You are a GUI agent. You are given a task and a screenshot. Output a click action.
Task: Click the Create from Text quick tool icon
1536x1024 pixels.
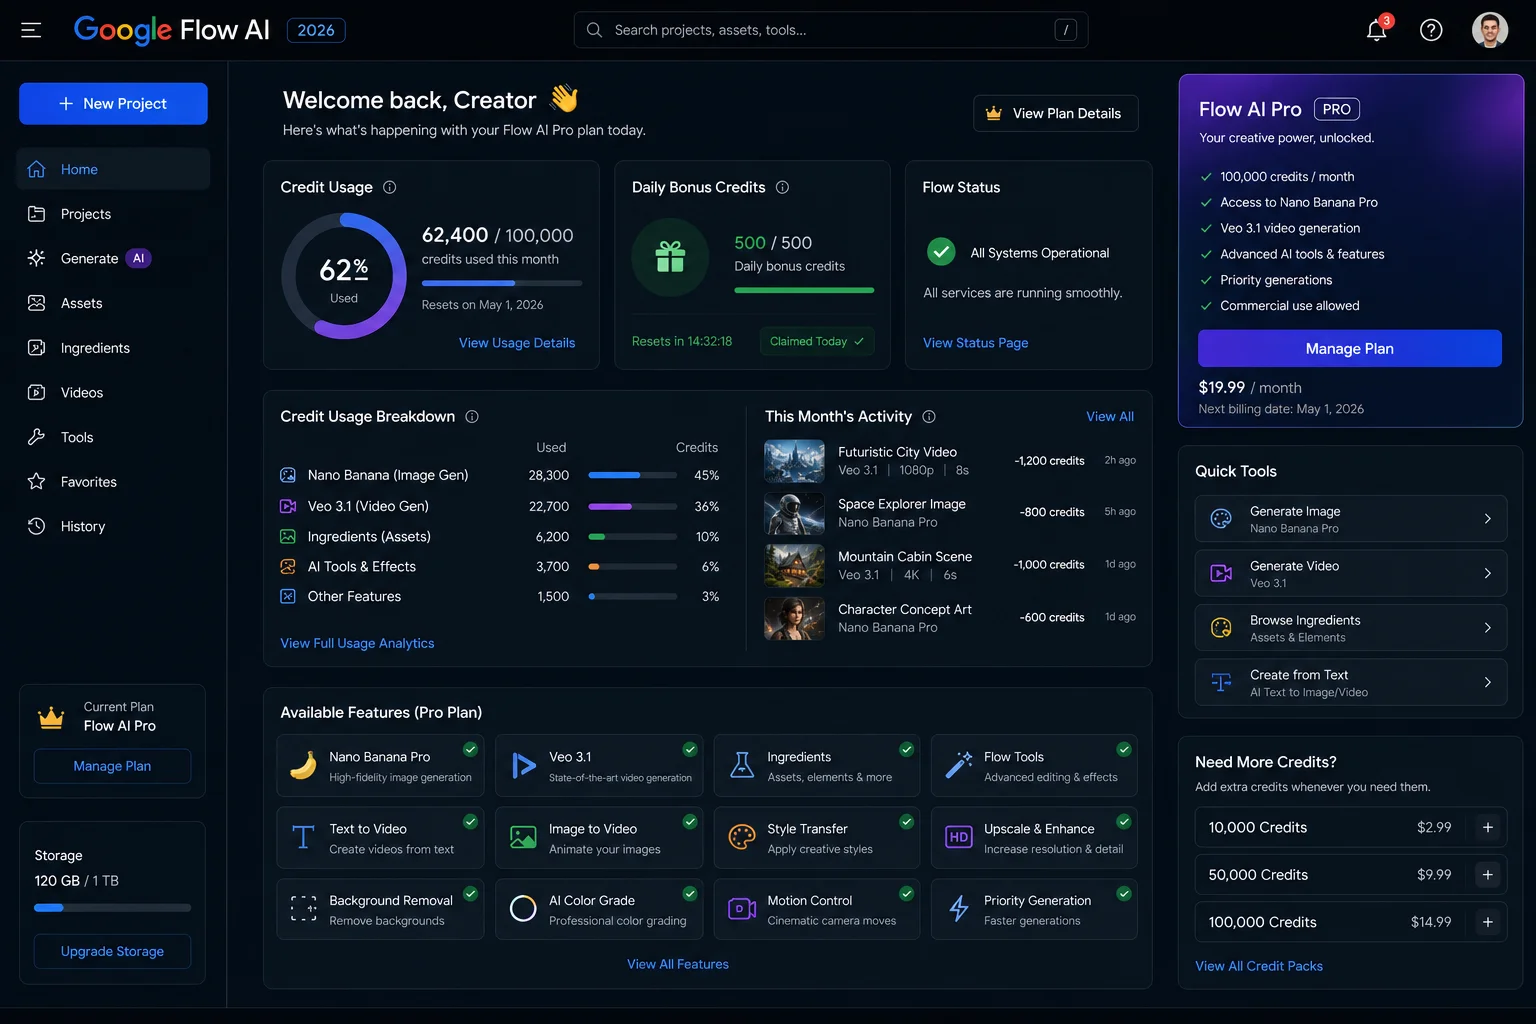tap(1221, 683)
